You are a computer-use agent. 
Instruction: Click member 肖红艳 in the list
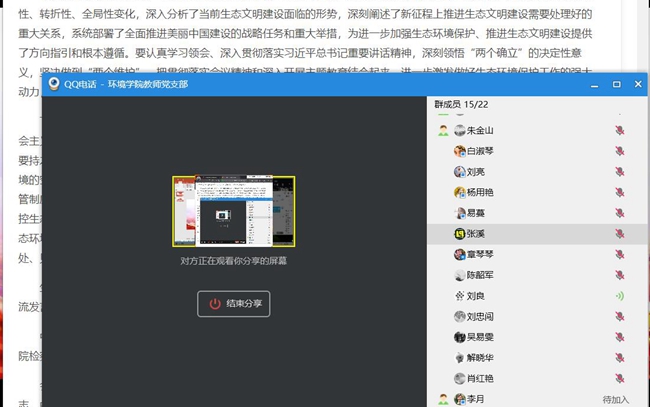[x=480, y=379]
